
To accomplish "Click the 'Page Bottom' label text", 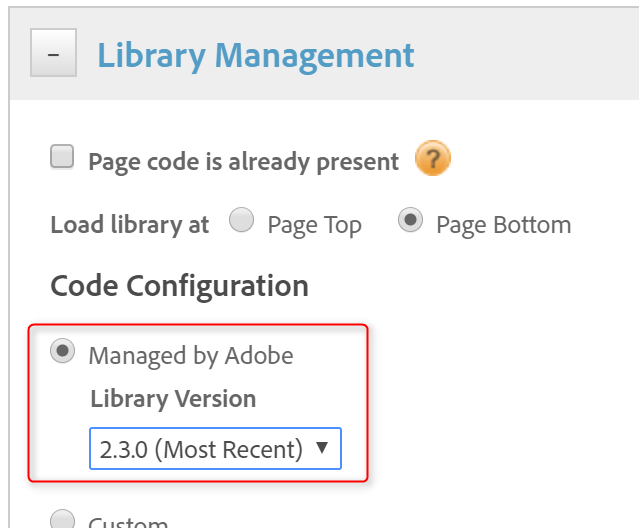I will [x=503, y=225].
